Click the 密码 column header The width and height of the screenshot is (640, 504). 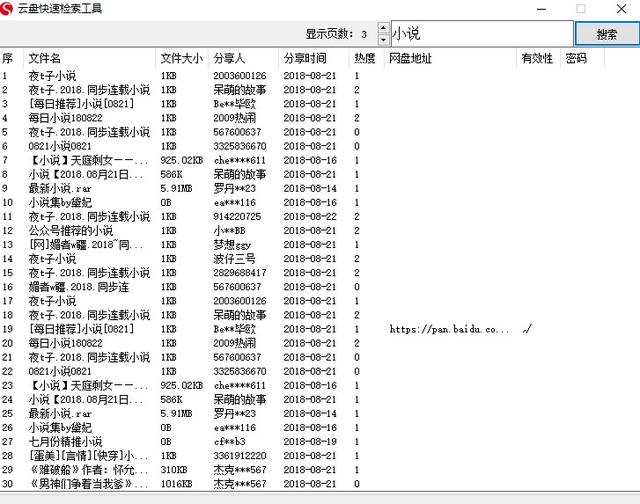582,58
